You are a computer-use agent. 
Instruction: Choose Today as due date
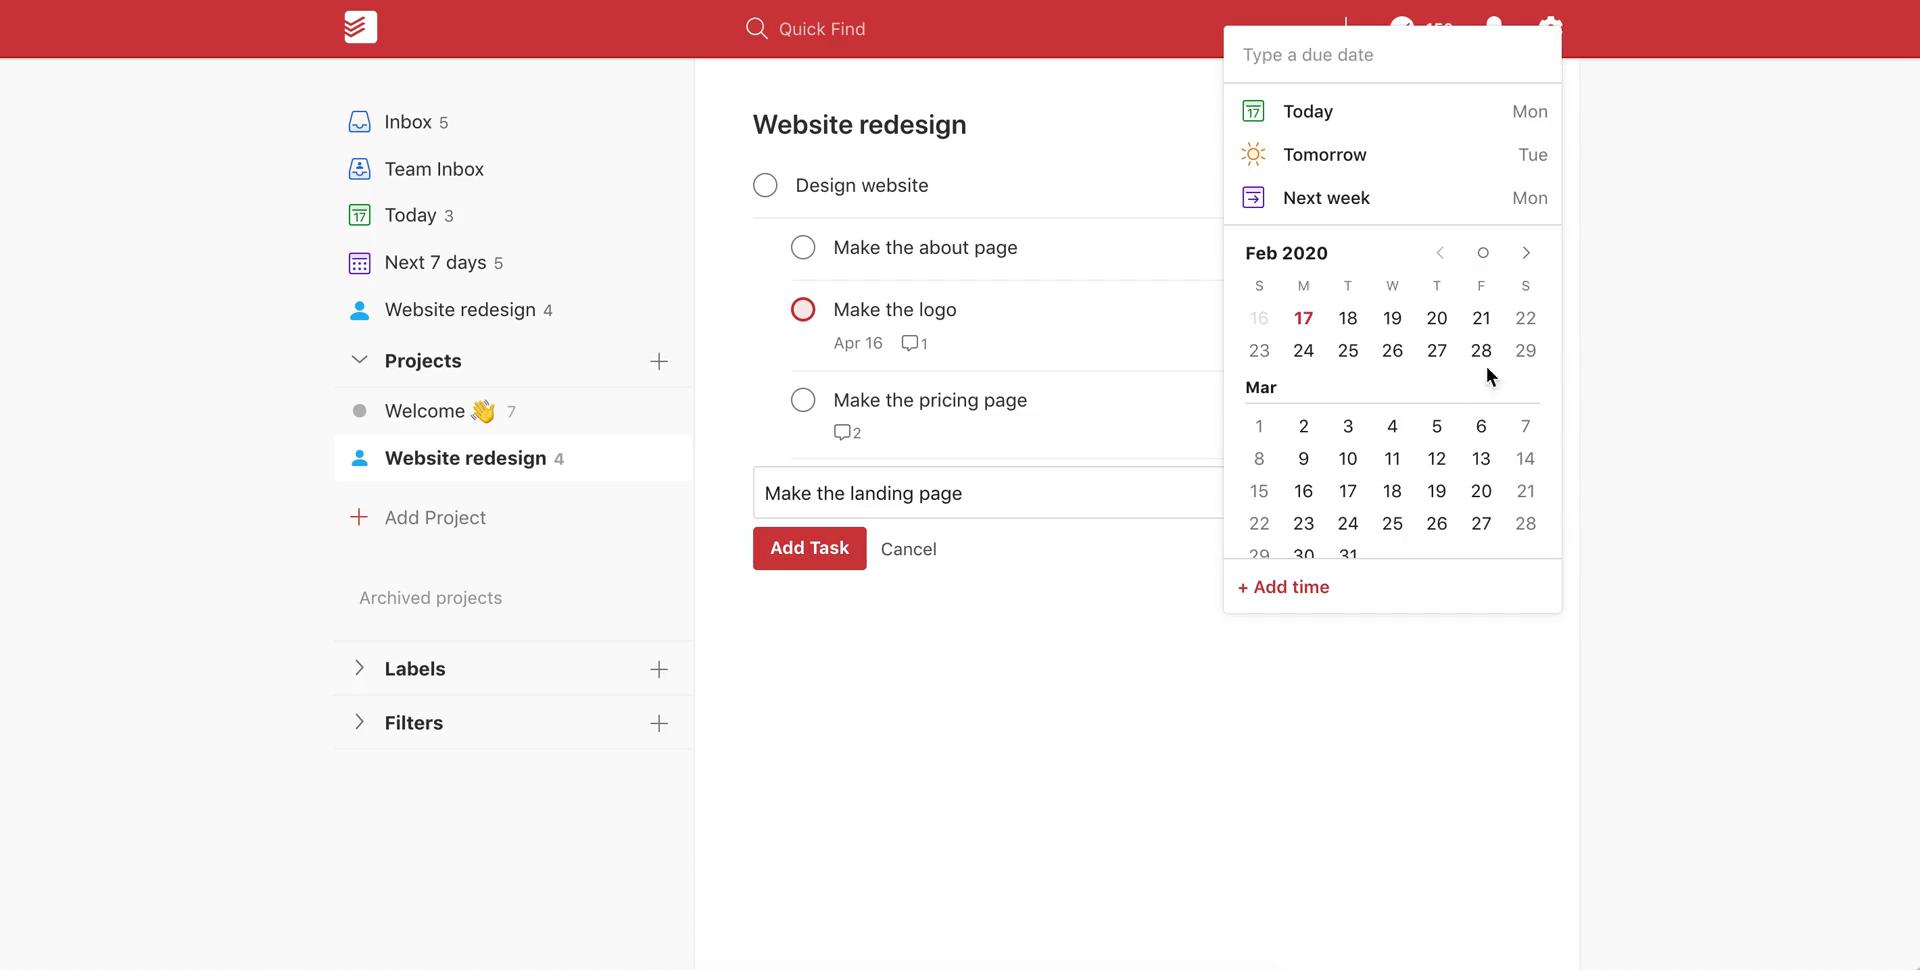(x=1392, y=111)
